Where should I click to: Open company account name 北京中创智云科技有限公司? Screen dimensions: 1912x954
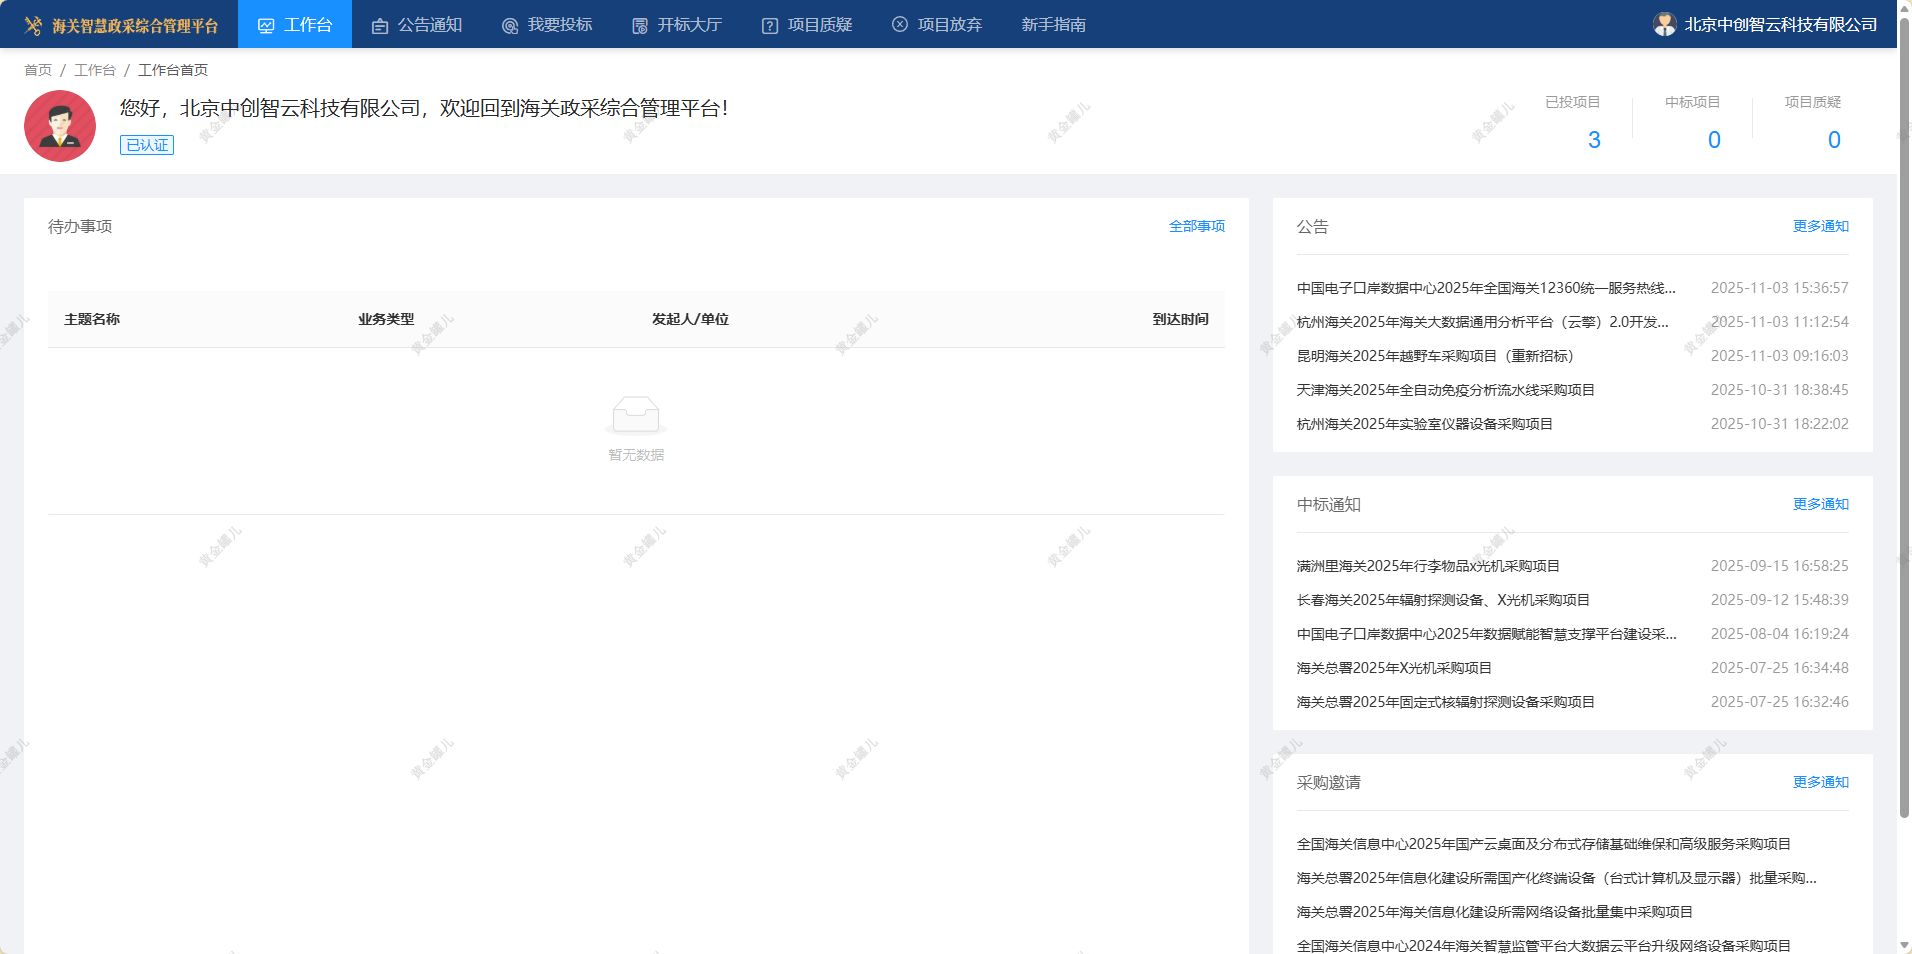click(1780, 25)
